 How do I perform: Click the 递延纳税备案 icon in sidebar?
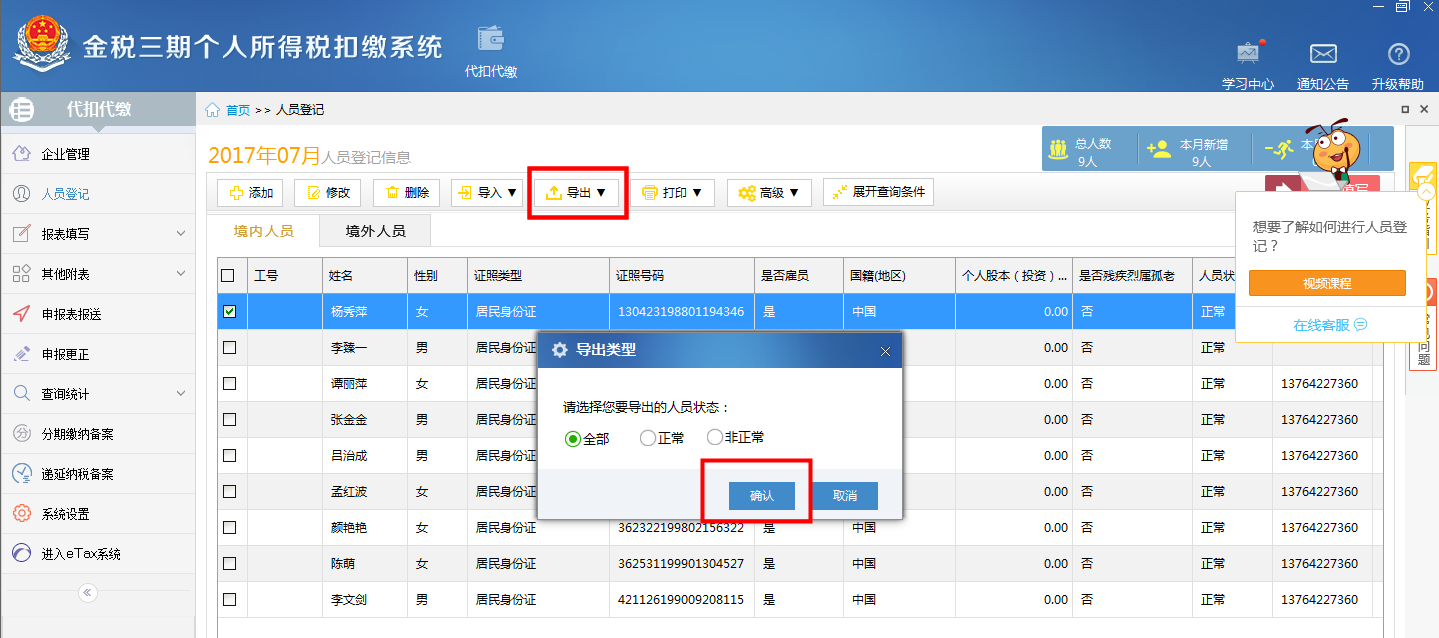click(21, 474)
